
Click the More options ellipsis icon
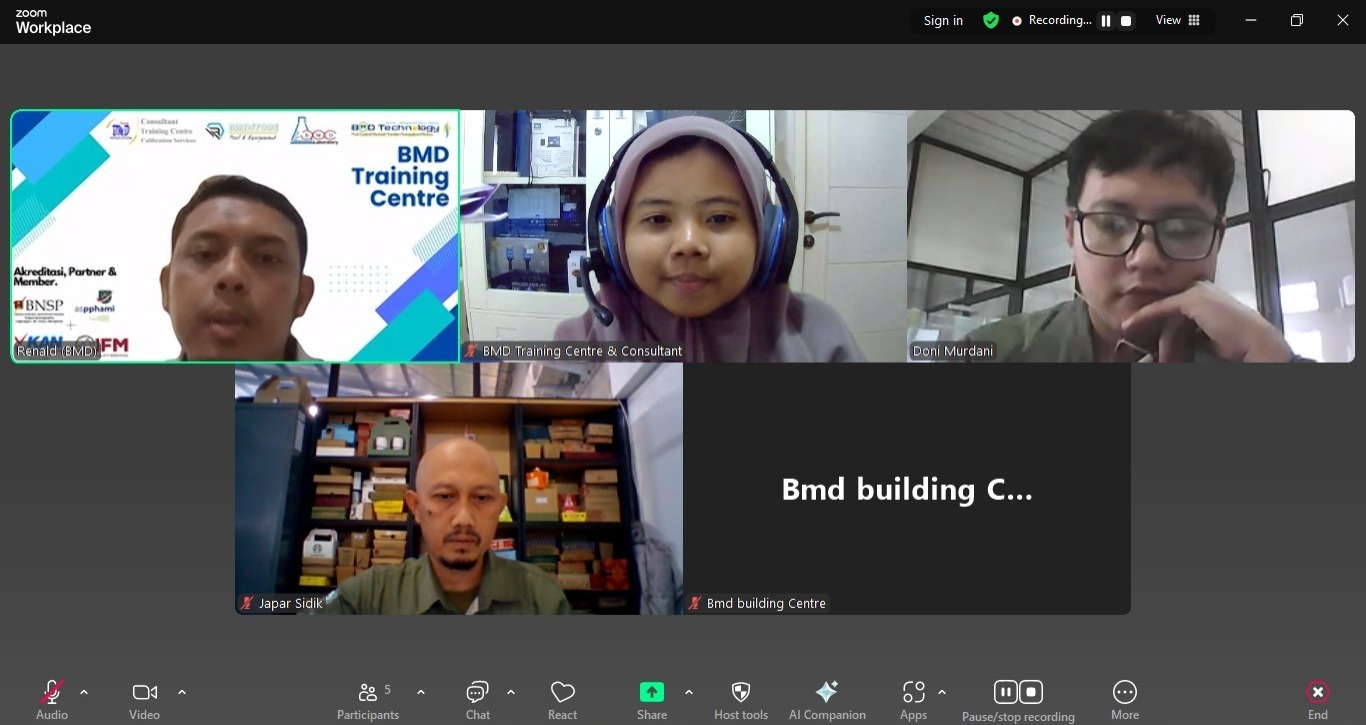point(1124,692)
